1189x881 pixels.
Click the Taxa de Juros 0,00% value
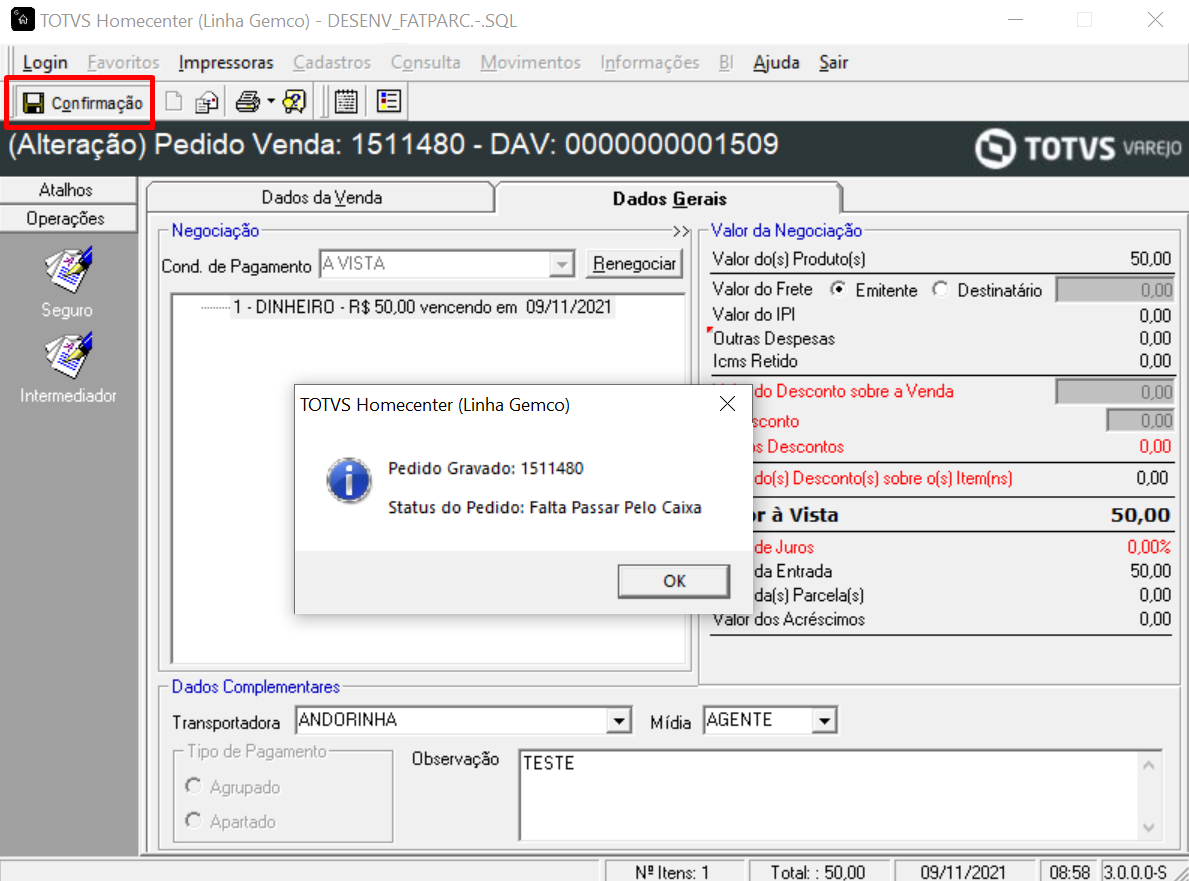tap(1149, 547)
